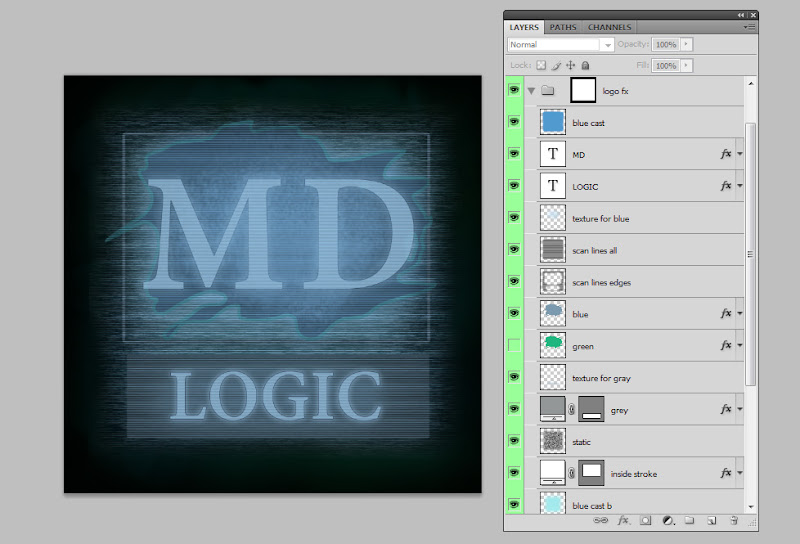The image size is (800, 544).
Task: Click mask link icon on grey layer
Action: point(571,409)
